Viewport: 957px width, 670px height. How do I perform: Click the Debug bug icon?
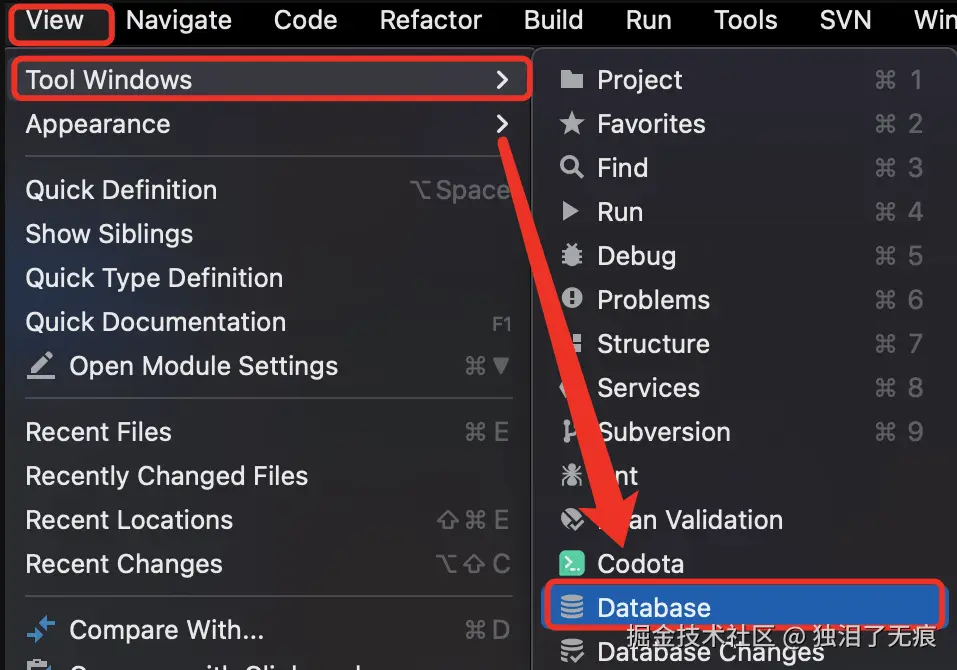click(572, 256)
